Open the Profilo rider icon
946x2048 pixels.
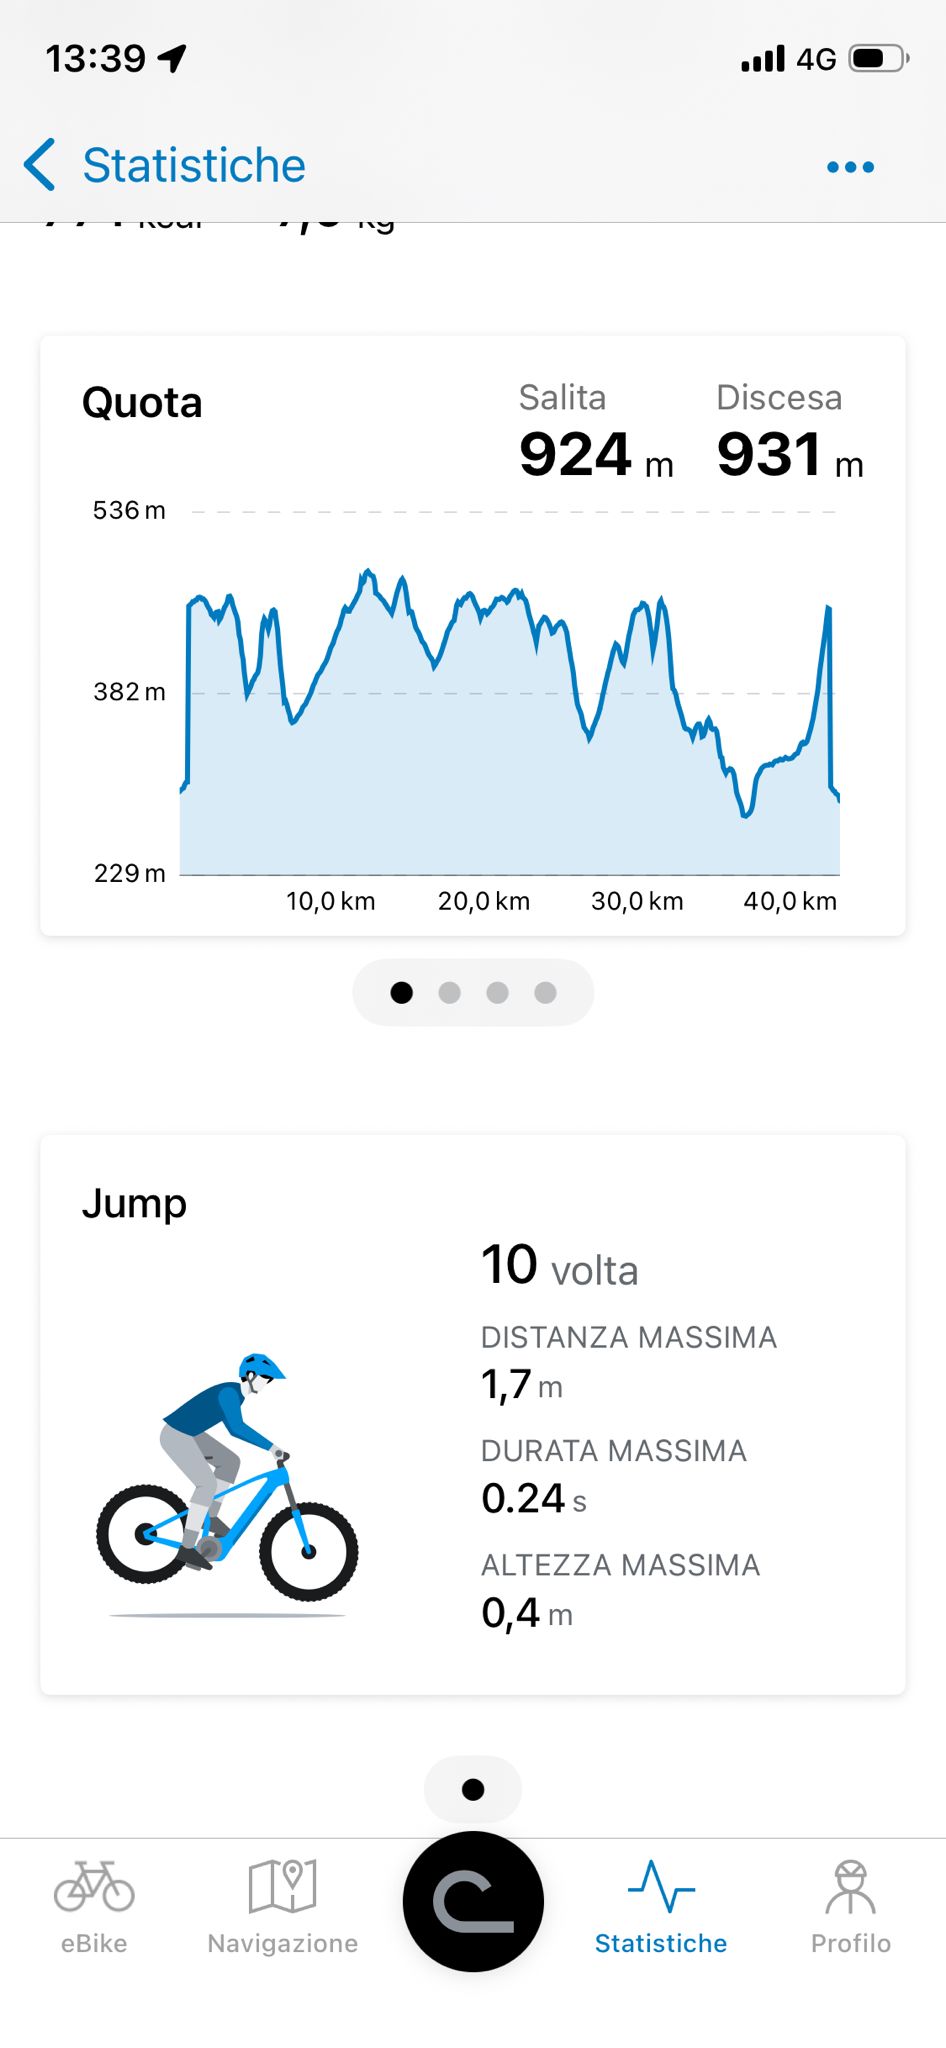850,1886
